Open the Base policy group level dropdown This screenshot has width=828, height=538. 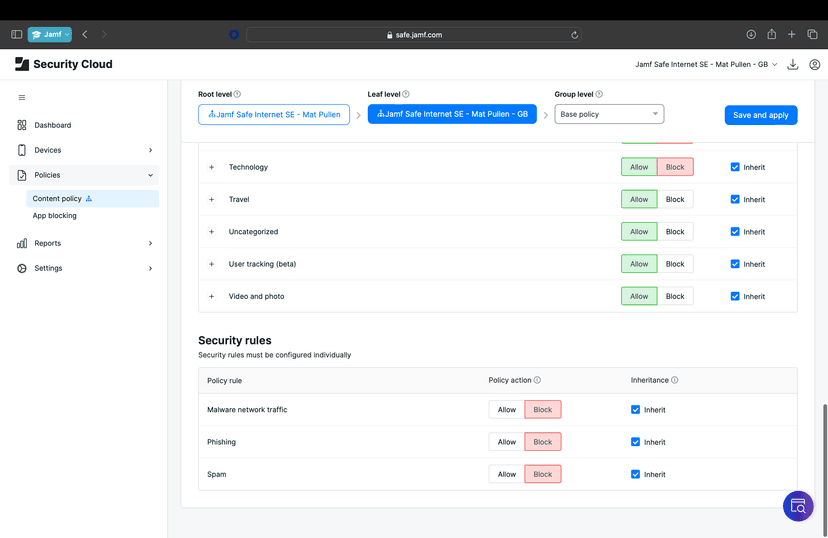[609, 114]
